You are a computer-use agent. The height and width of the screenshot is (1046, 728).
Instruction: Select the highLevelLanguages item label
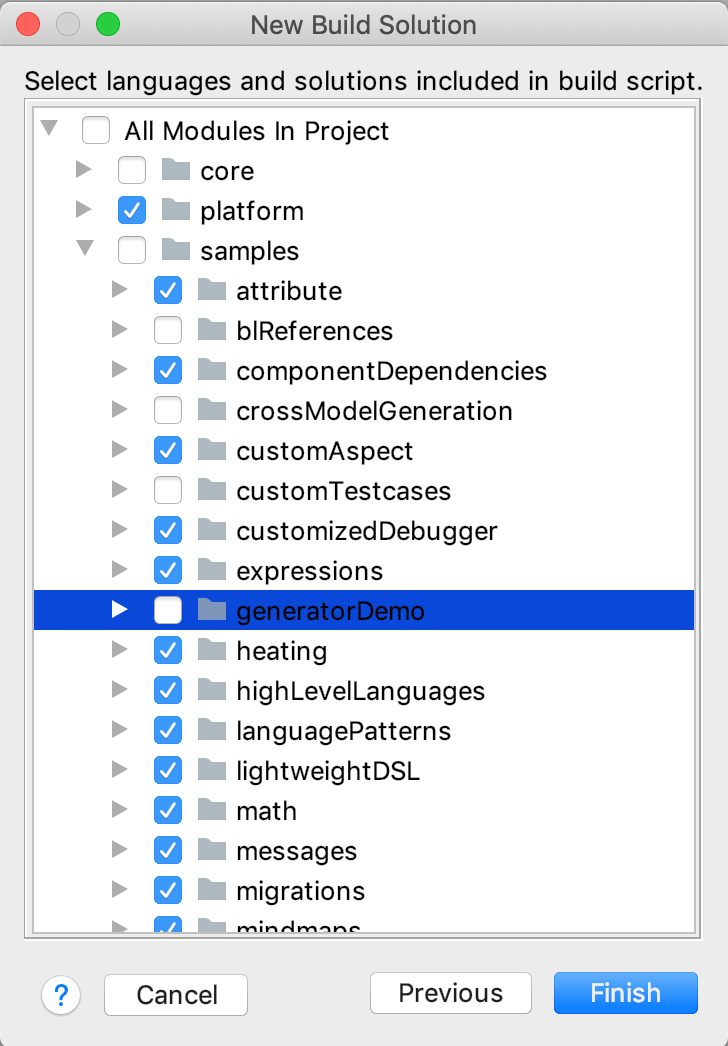(x=360, y=691)
